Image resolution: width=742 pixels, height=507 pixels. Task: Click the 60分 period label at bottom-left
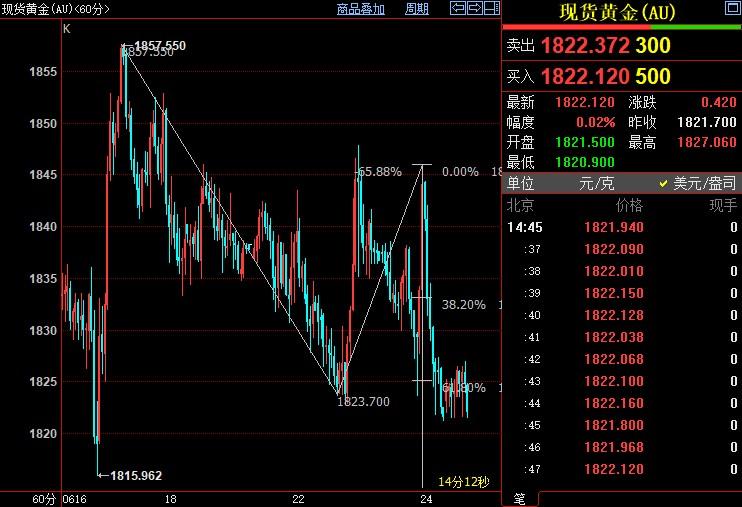[43, 498]
